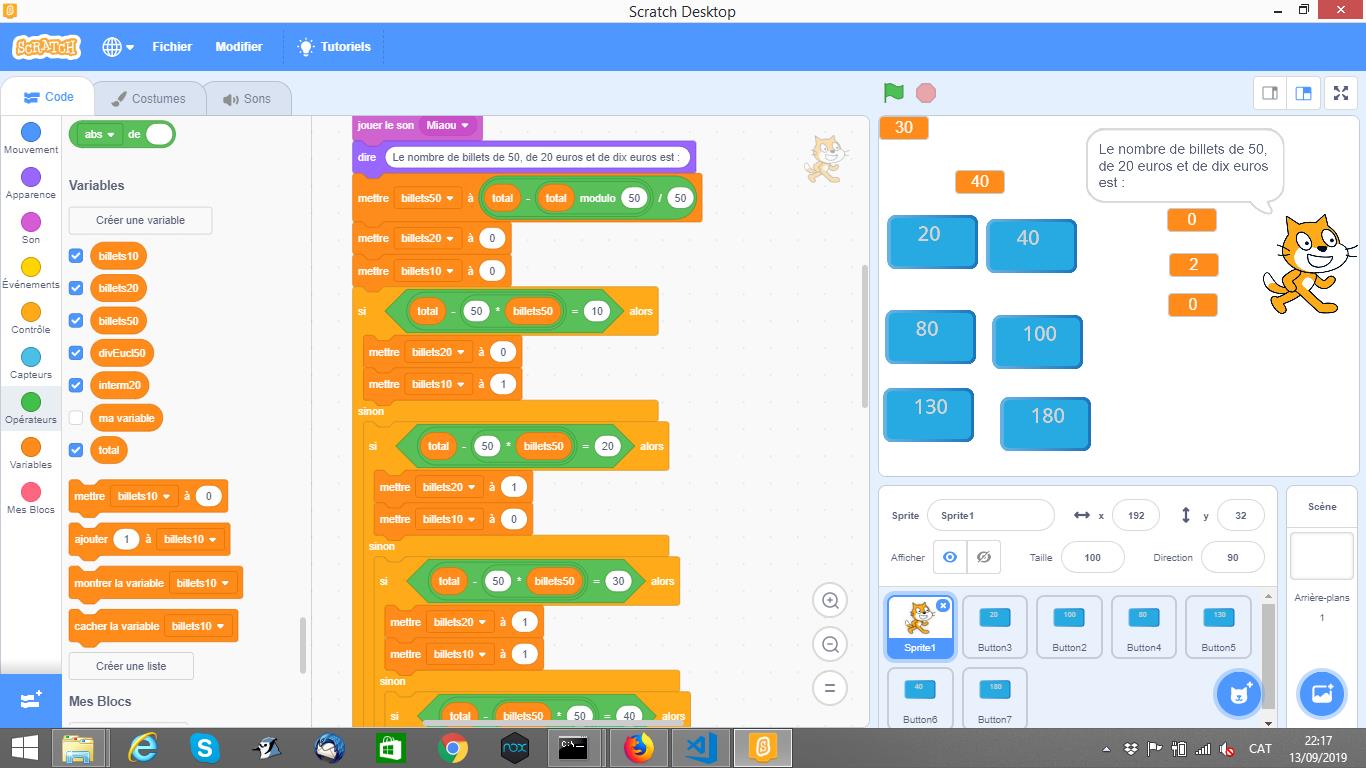Enter full screen presentation mode
1366x768 pixels.
[x=1340, y=92]
